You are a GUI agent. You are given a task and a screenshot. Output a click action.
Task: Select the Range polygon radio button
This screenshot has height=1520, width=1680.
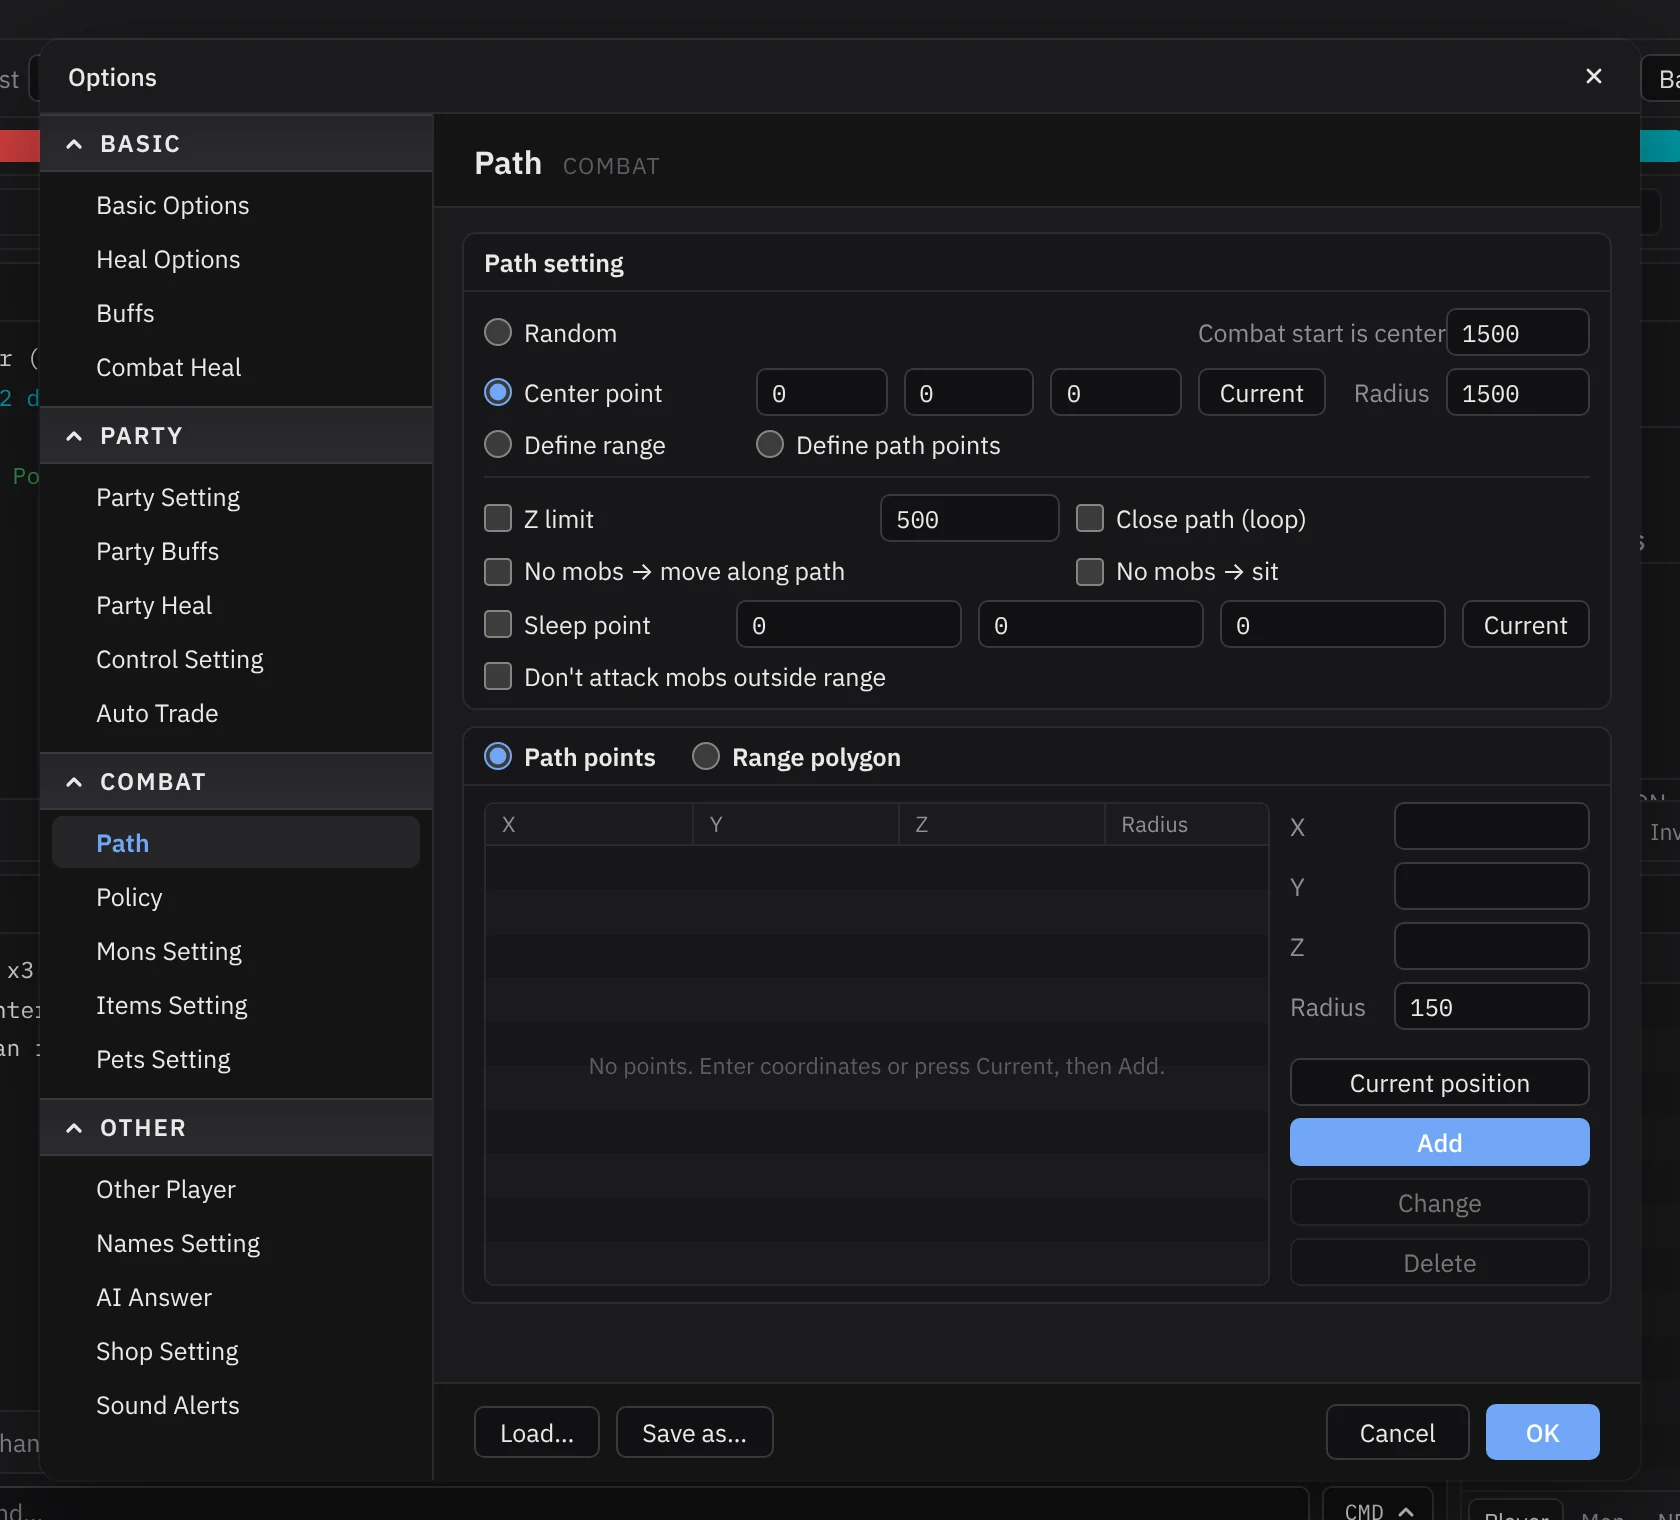click(x=706, y=756)
